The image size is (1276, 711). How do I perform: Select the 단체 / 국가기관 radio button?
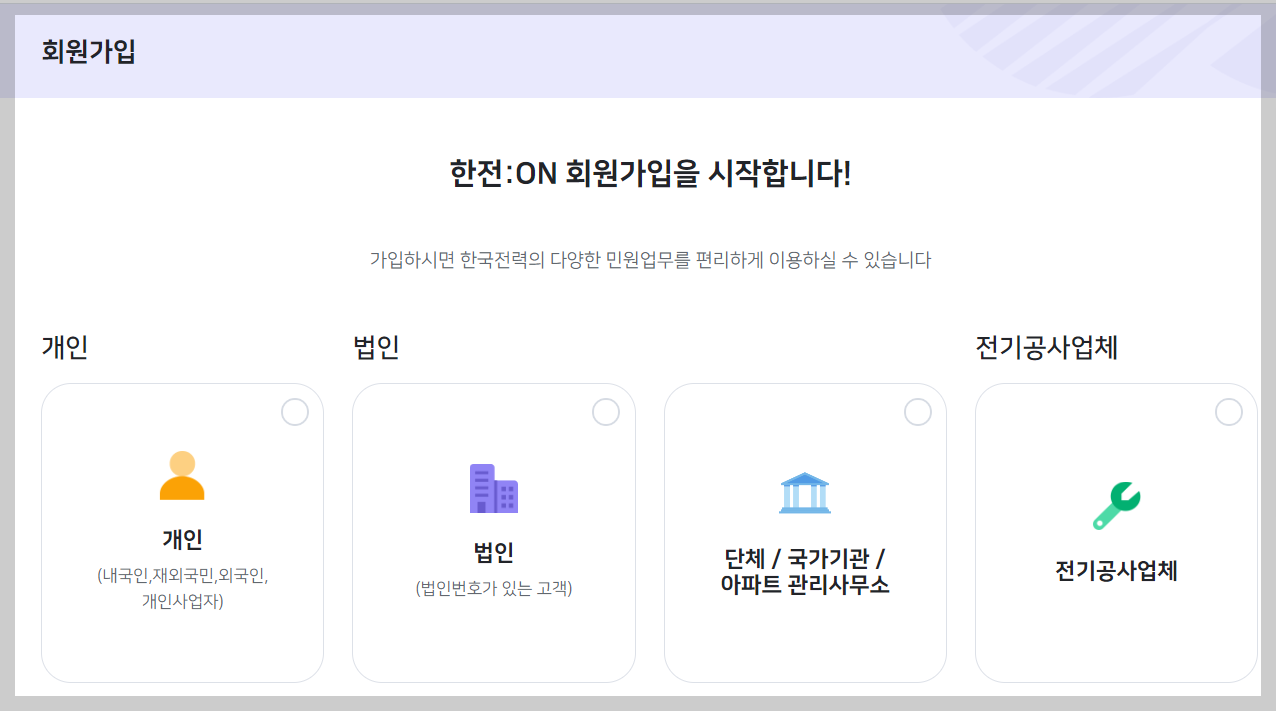[917, 411]
